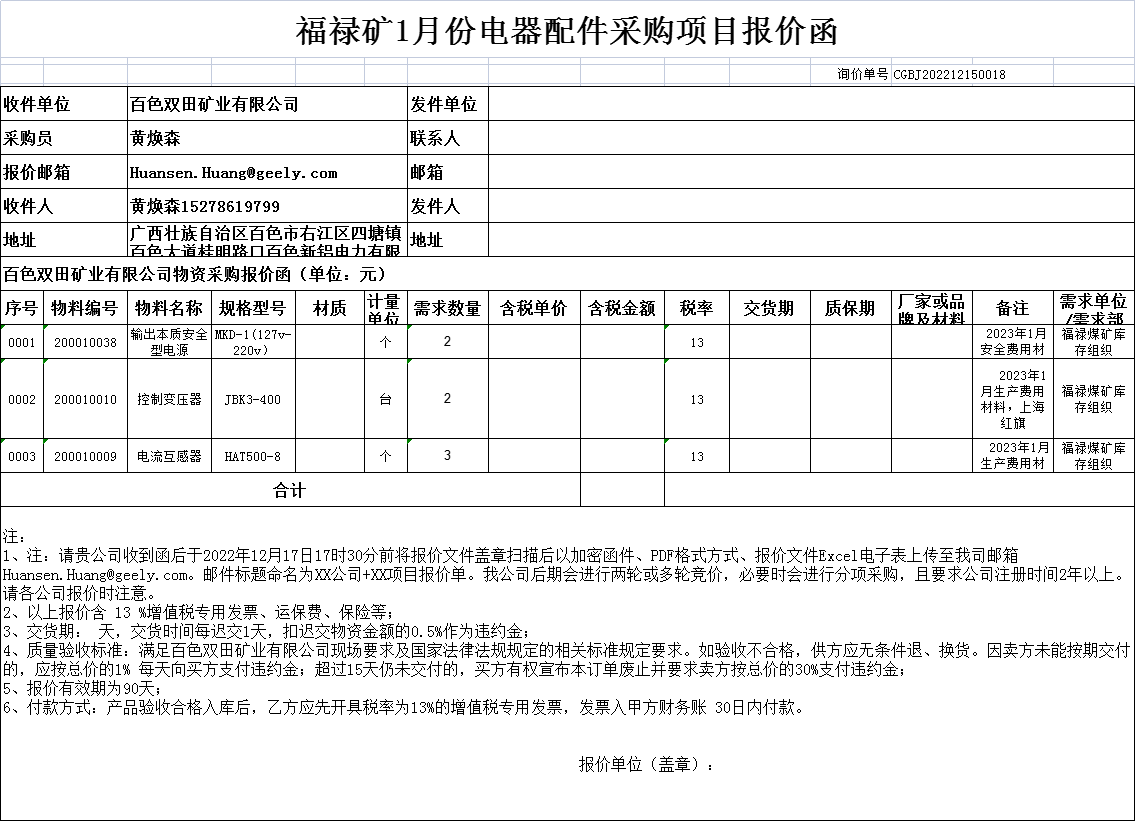Image resolution: width=1135 pixels, height=821 pixels.
Task: Select spec cell 'JBK3-400'
Action: (x=253, y=400)
